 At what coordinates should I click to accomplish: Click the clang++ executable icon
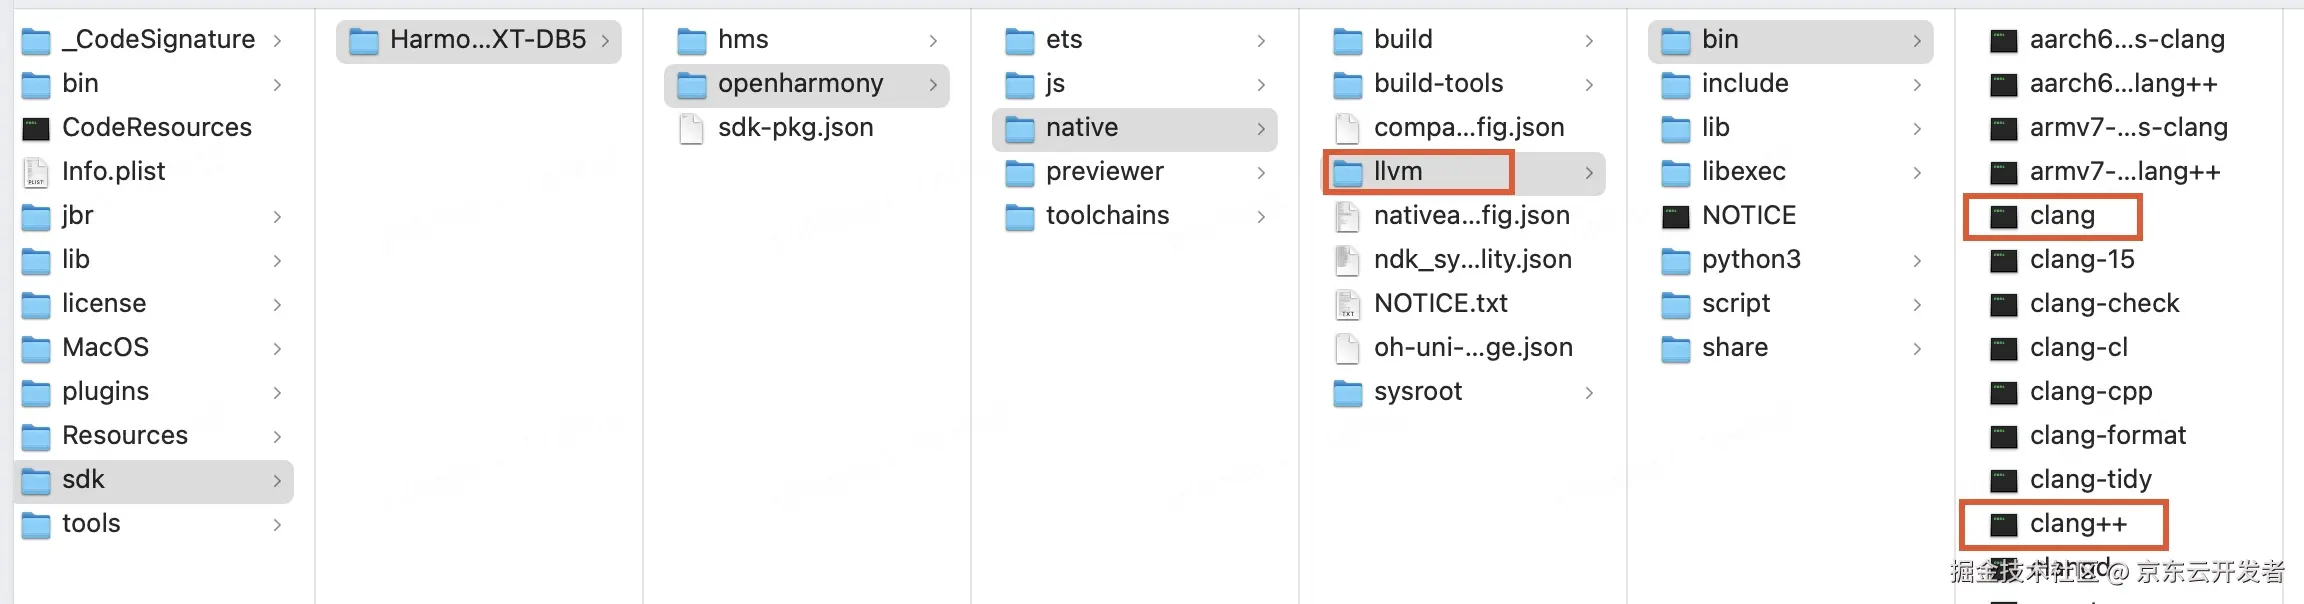pos(2003,524)
